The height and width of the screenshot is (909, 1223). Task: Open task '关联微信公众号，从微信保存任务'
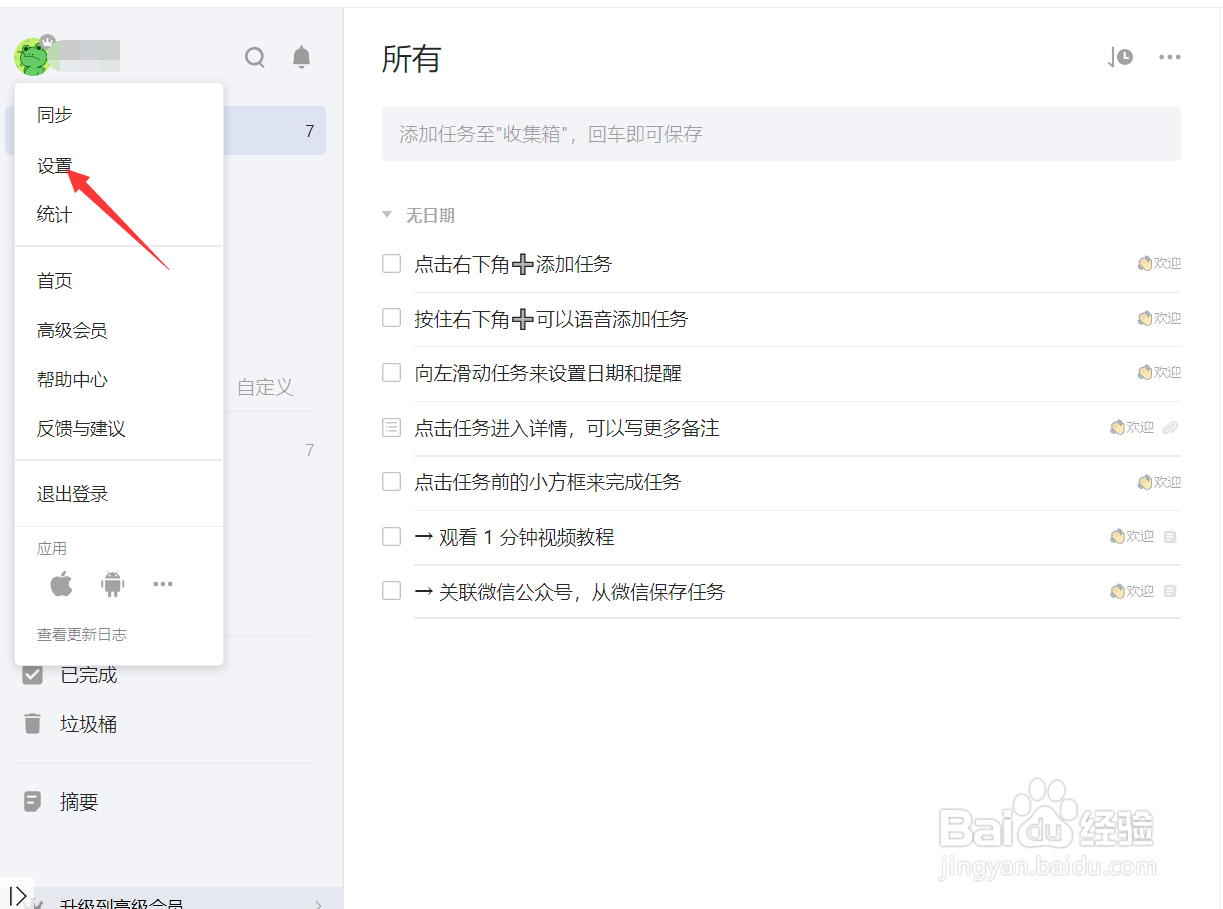point(570,591)
